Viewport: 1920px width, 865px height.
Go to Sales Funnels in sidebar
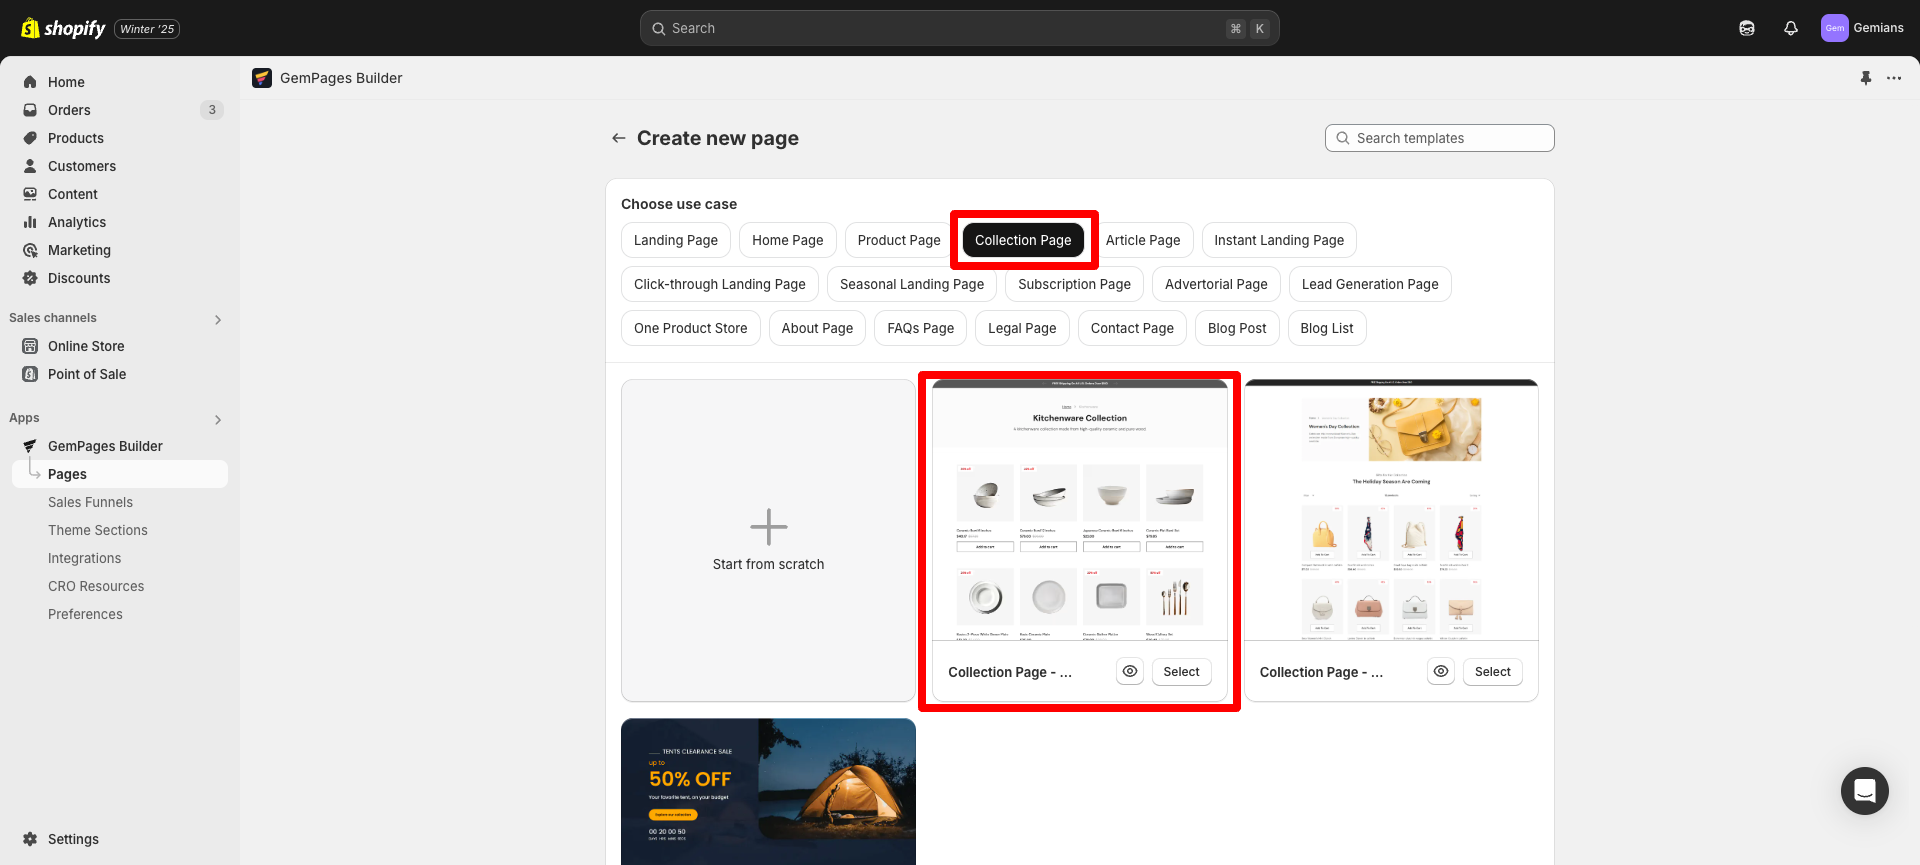90,502
